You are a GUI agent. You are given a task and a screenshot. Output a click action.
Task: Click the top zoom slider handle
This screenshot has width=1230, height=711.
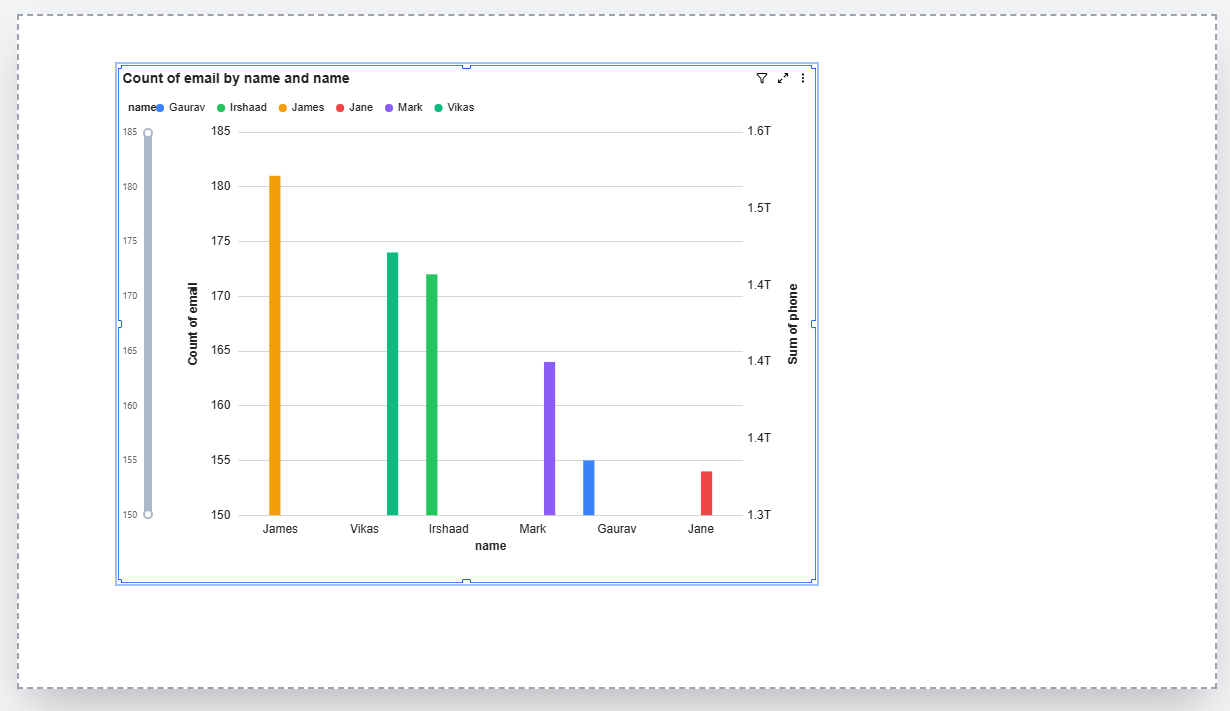coord(148,133)
